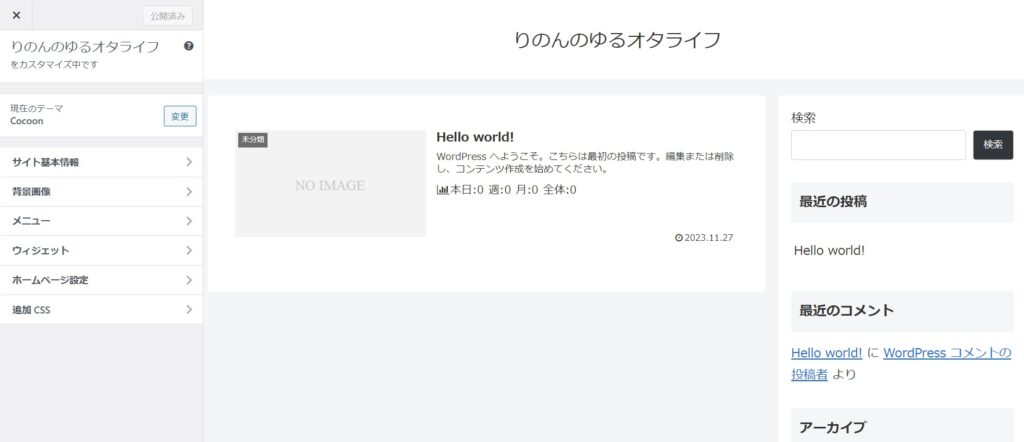This screenshot has width=1024, height=442.
Task: Expand chevron beside メニュー
Action: click(189, 221)
